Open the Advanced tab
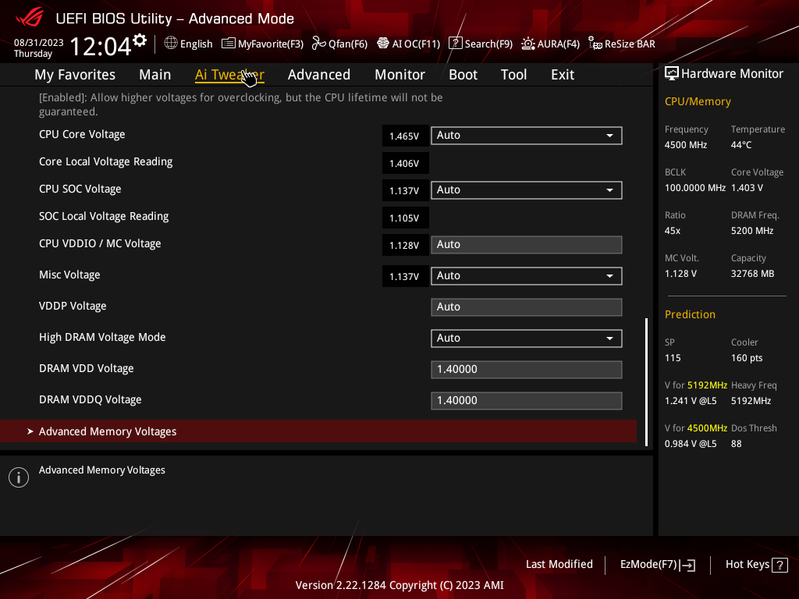Screen dimensions: 799x599 click(x=319, y=75)
